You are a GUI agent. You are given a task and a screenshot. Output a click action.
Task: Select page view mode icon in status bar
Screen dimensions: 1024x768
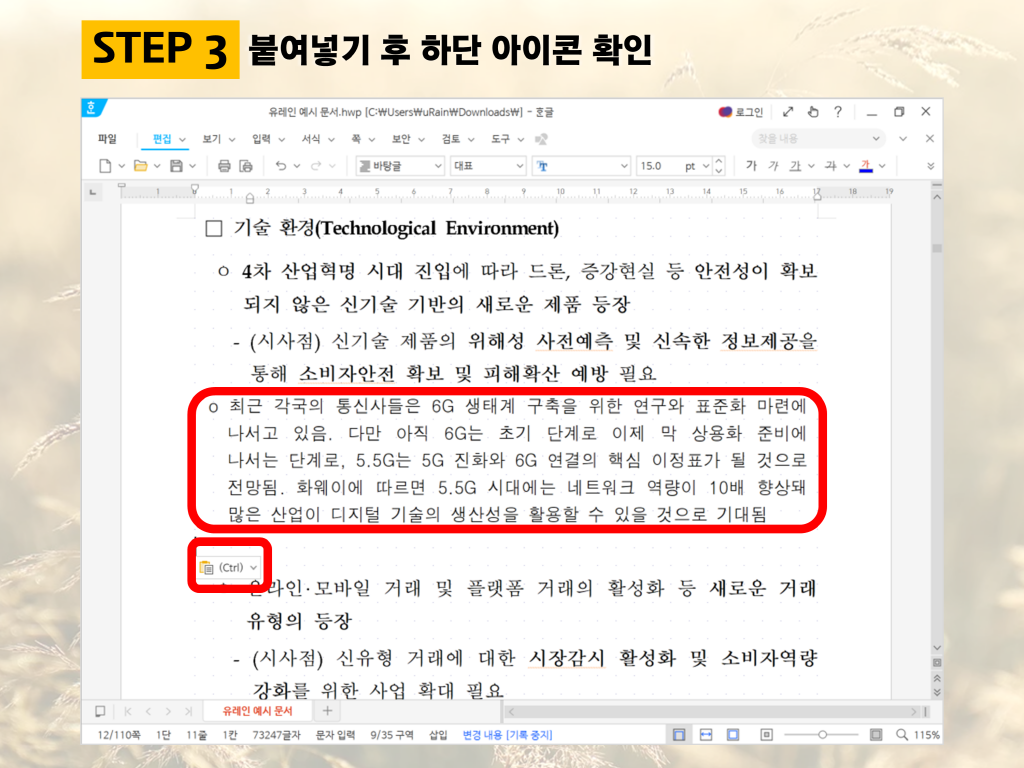tap(679, 735)
